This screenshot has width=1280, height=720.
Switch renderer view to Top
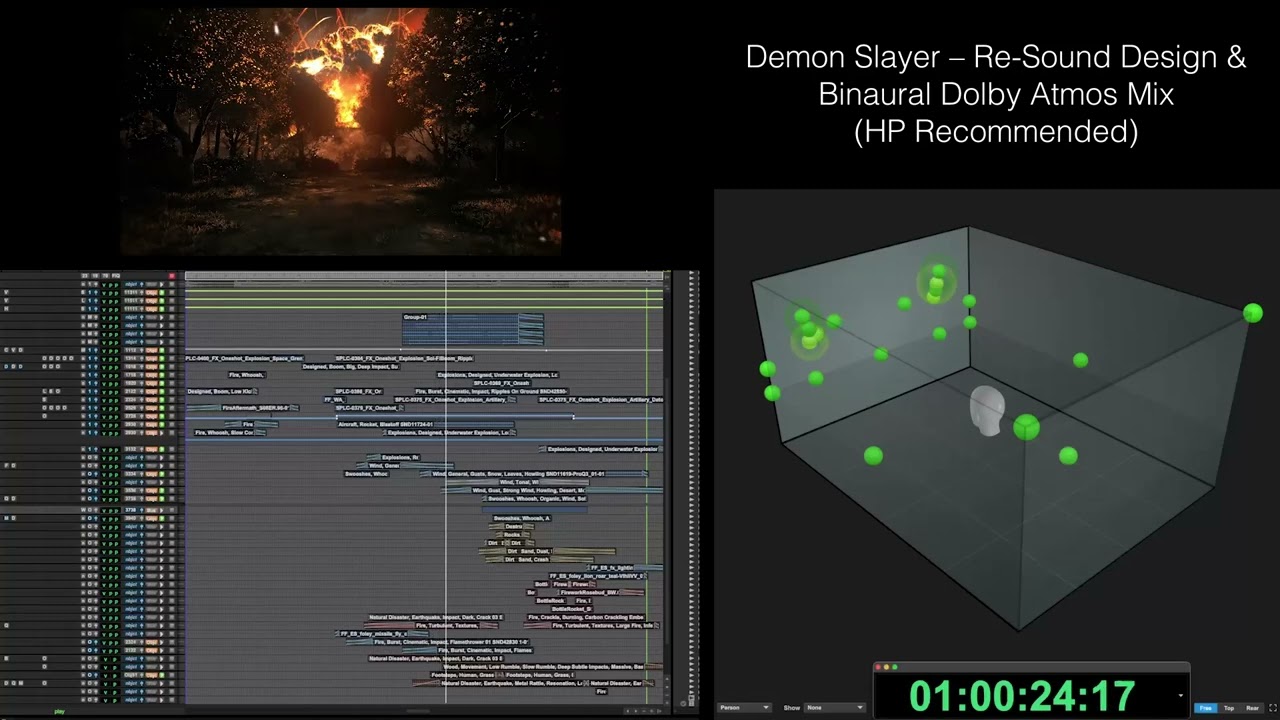pos(1229,708)
